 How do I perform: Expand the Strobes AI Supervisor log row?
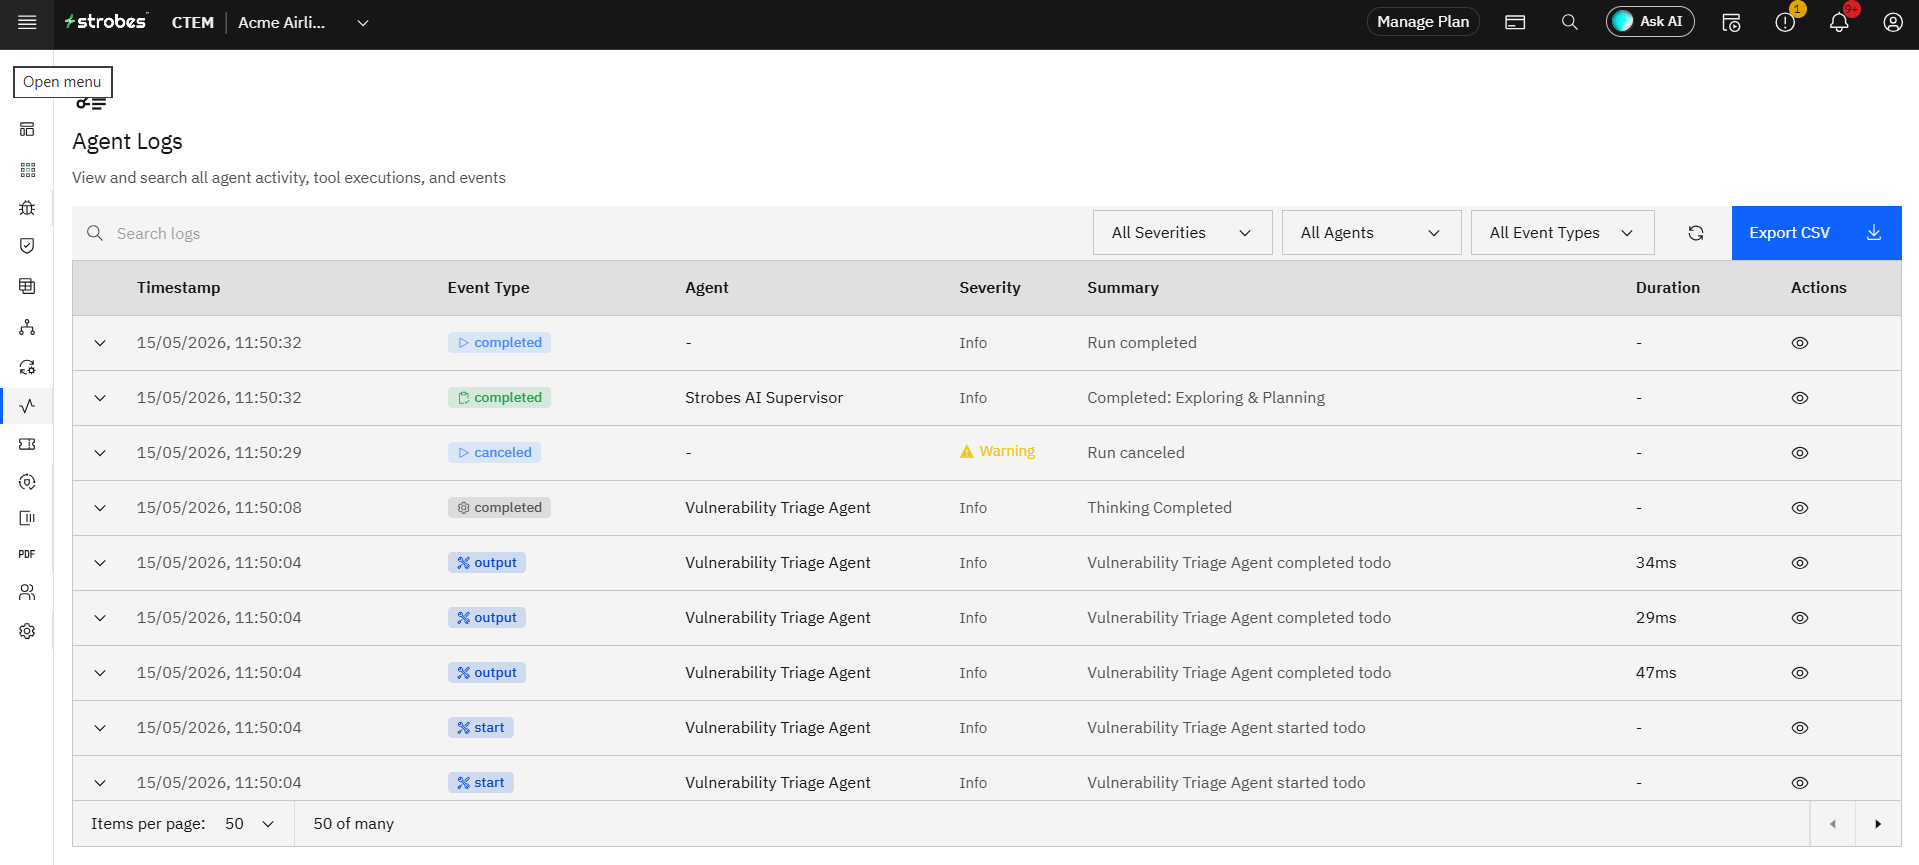[x=100, y=398]
